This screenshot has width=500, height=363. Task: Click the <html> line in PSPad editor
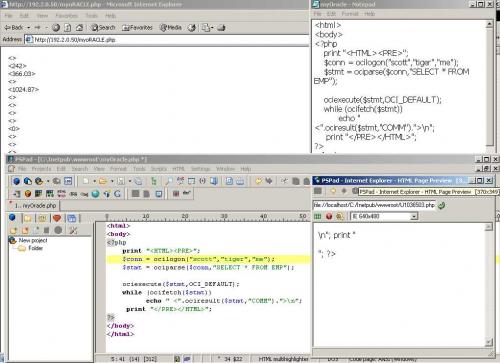pyautogui.click(x=118, y=226)
